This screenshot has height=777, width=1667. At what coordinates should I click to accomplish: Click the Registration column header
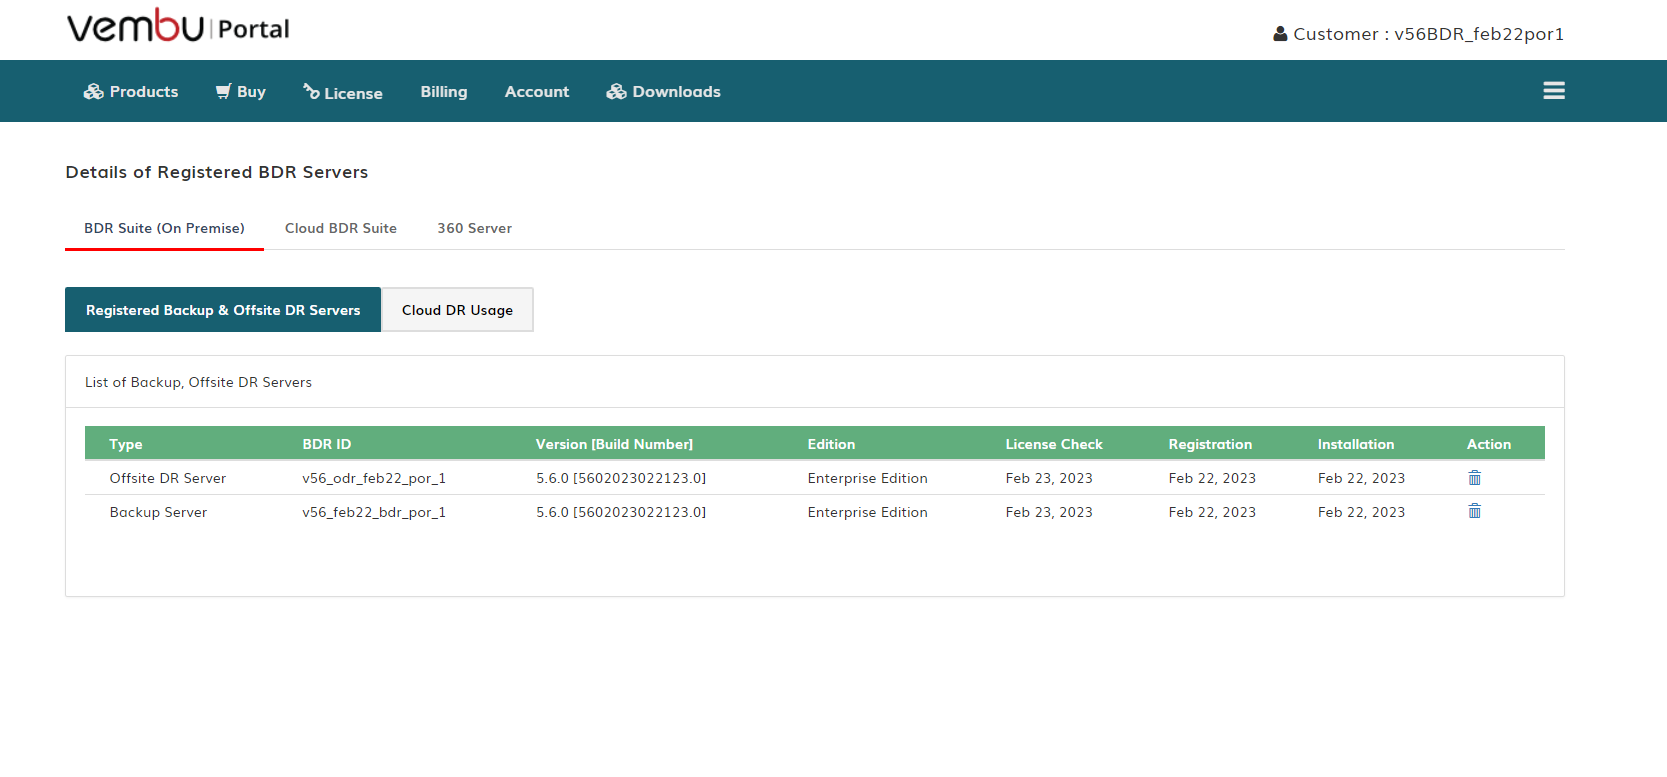pyautogui.click(x=1210, y=444)
